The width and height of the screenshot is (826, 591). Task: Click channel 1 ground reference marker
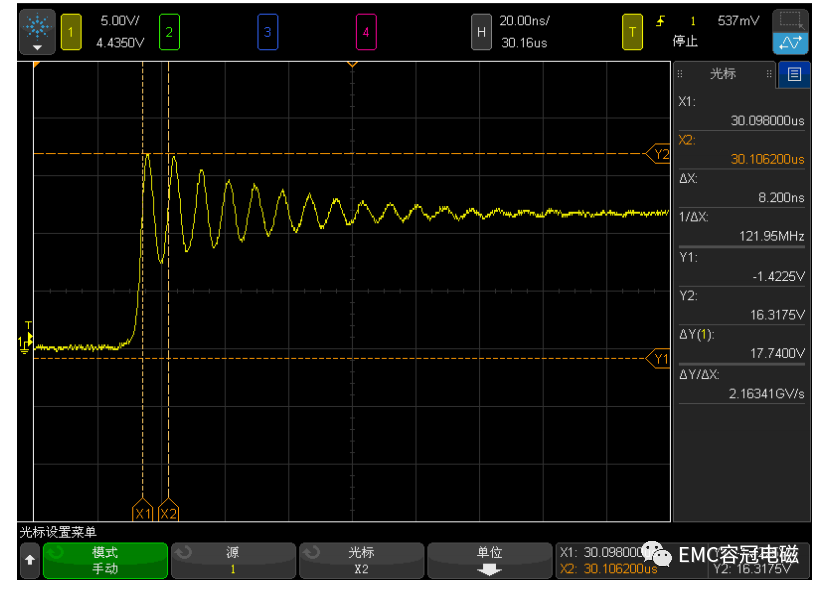[24, 344]
